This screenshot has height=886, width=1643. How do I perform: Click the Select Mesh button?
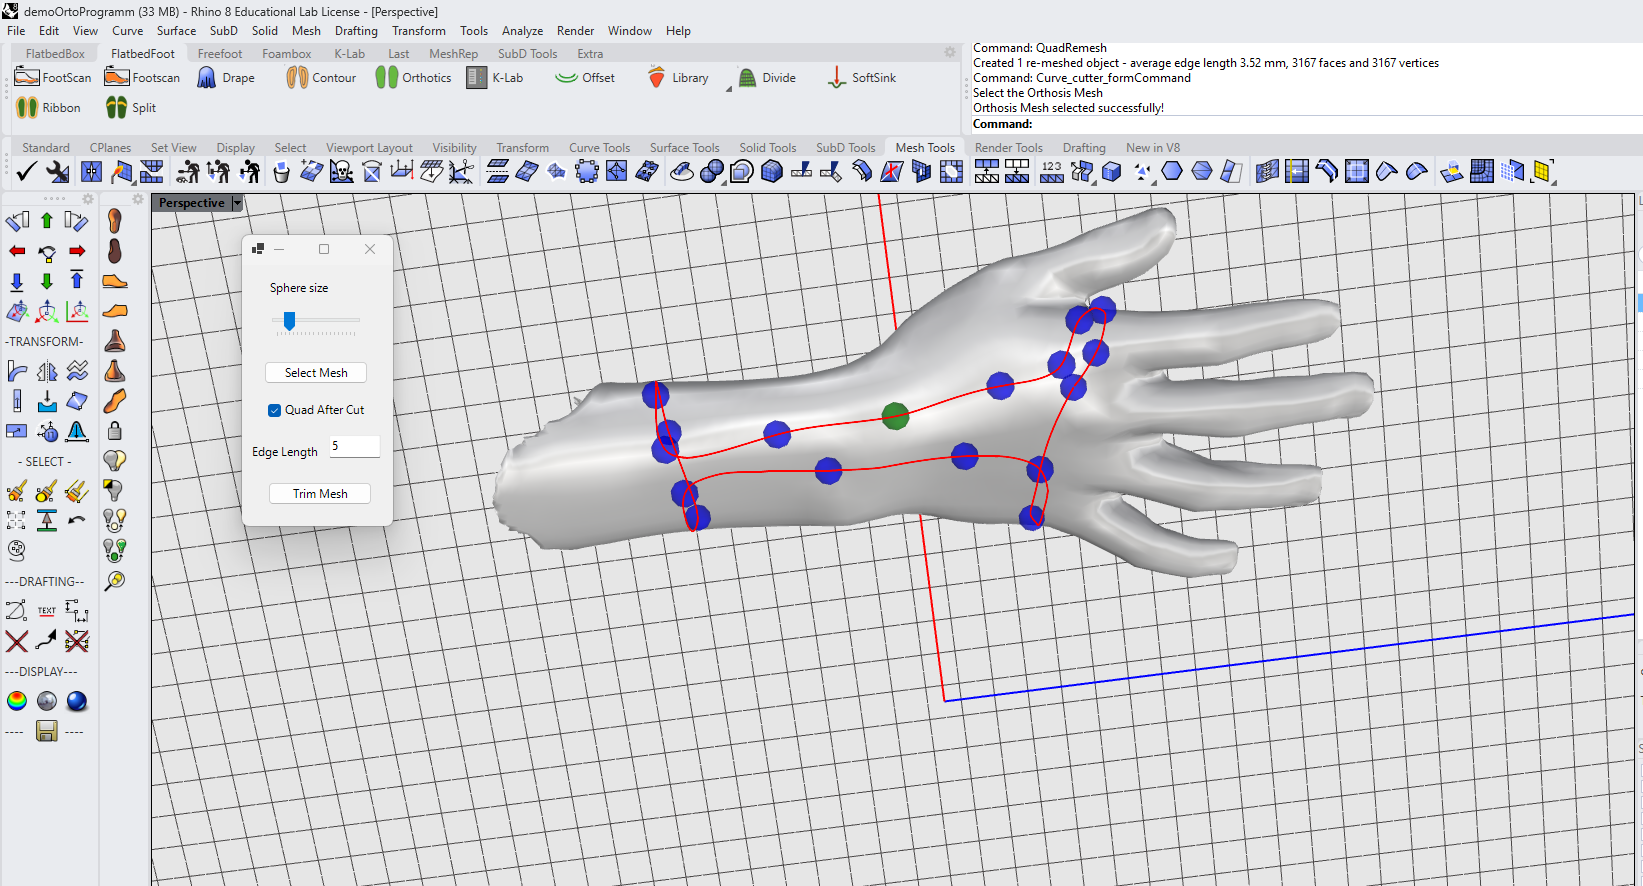tap(316, 373)
